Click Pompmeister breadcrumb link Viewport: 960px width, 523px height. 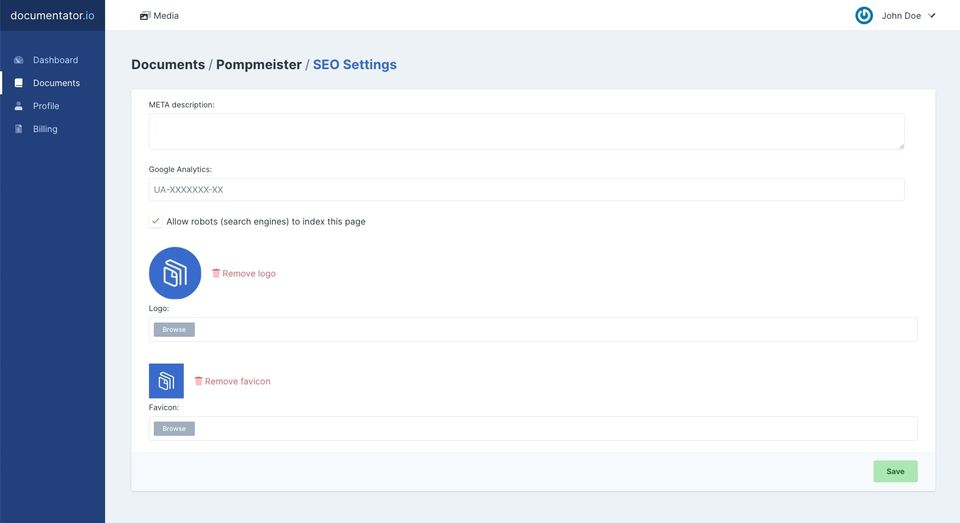click(258, 64)
